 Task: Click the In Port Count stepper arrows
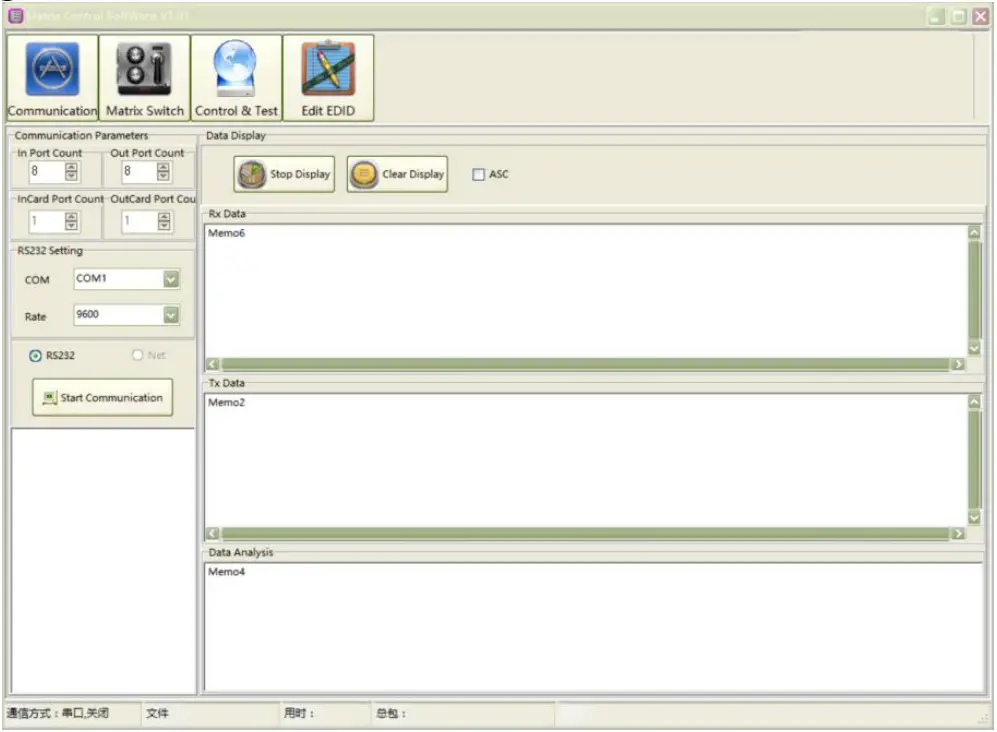coord(71,171)
